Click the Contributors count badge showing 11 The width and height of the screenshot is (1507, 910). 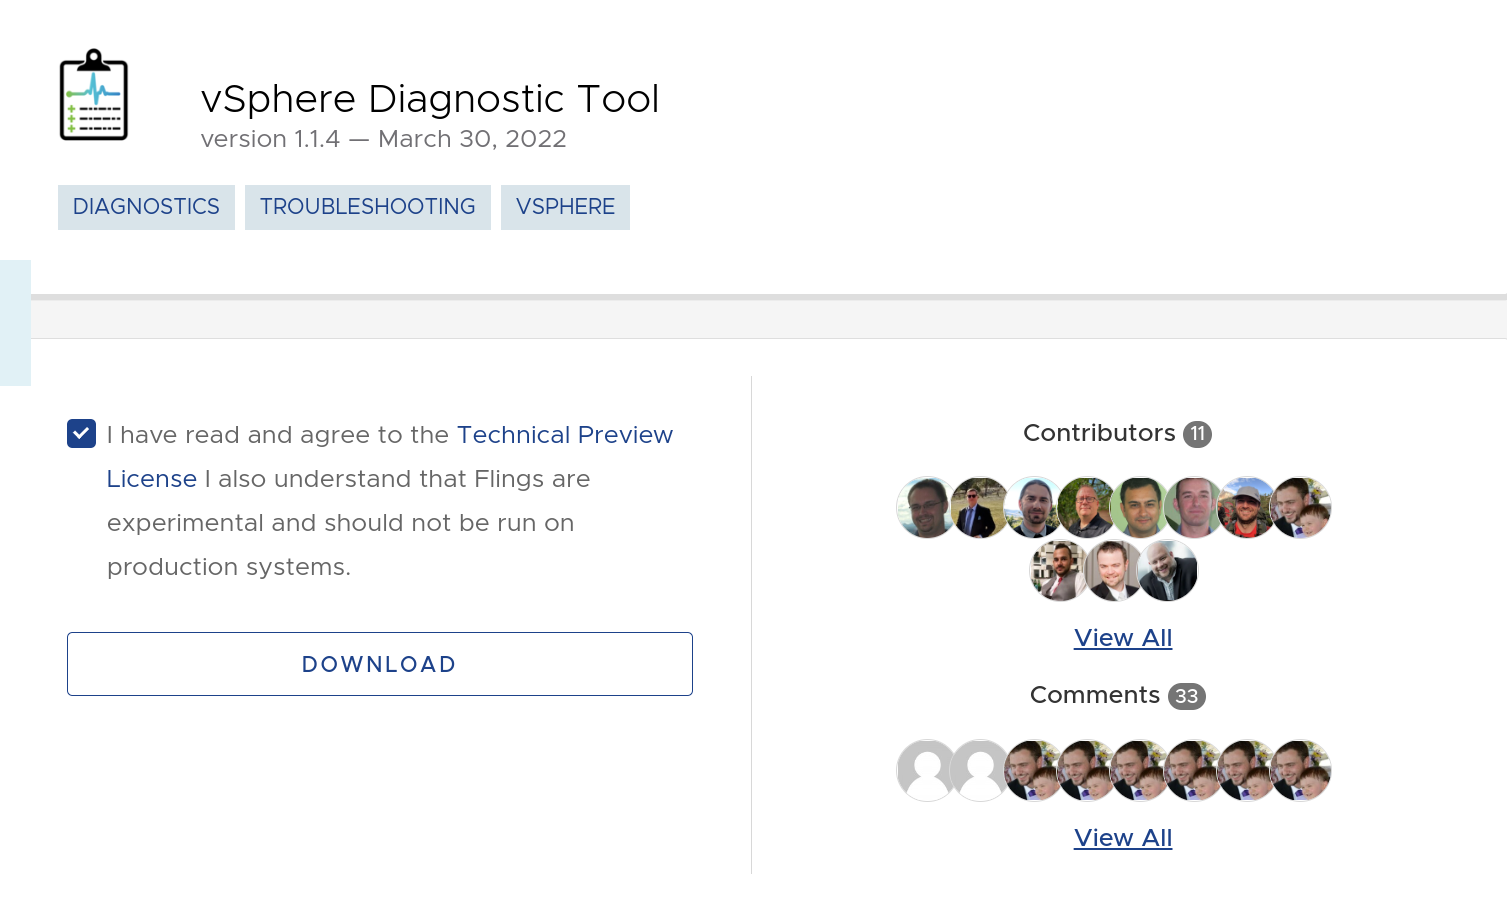coord(1197,434)
